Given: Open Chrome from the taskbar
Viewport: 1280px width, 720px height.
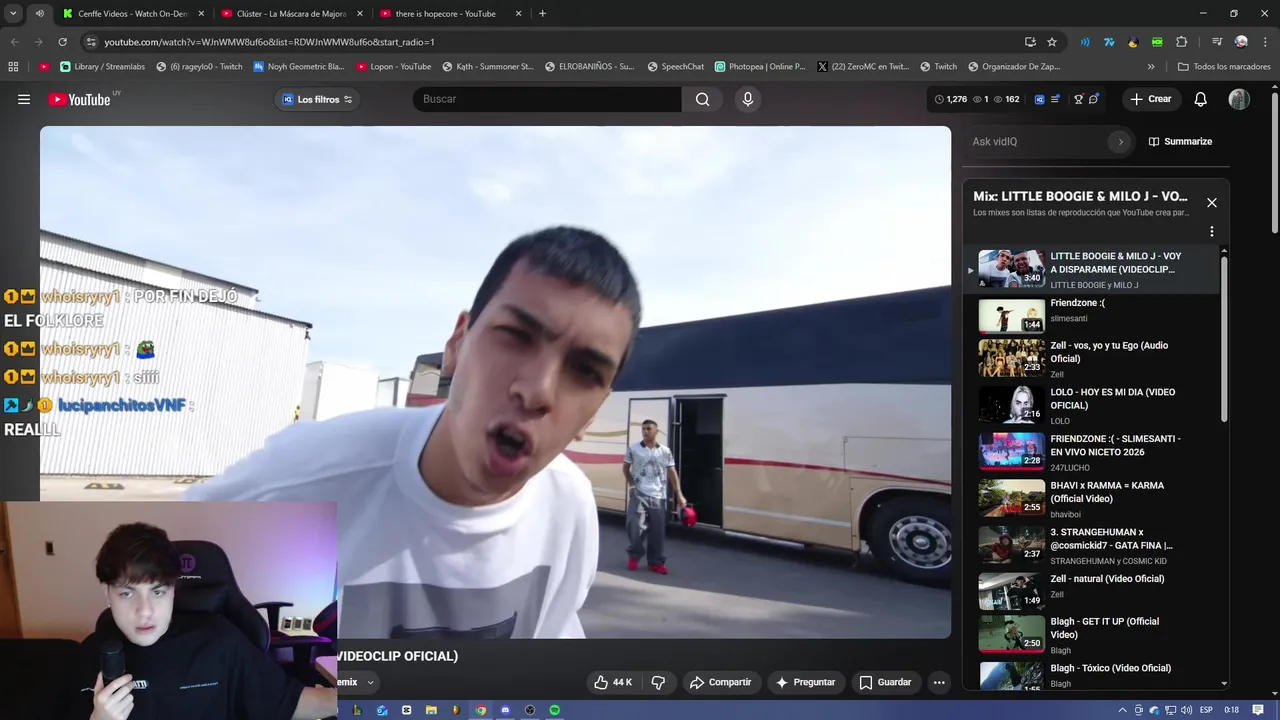Looking at the screenshot, I should click(x=481, y=710).
